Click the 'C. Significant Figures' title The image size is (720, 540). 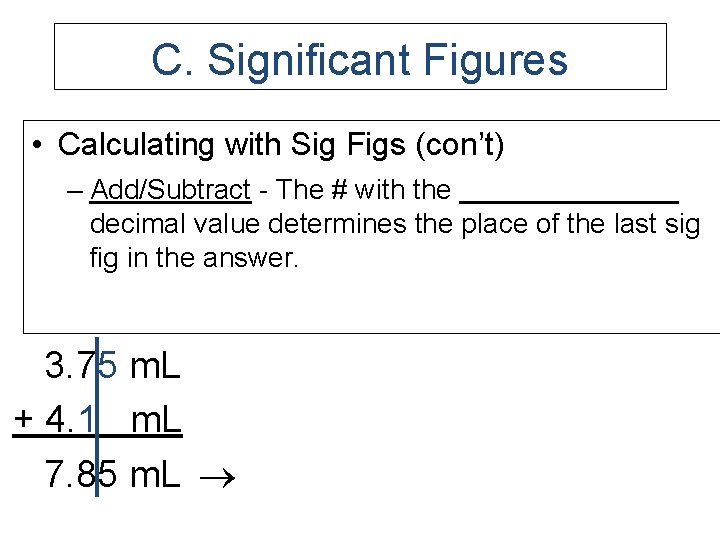360,60
